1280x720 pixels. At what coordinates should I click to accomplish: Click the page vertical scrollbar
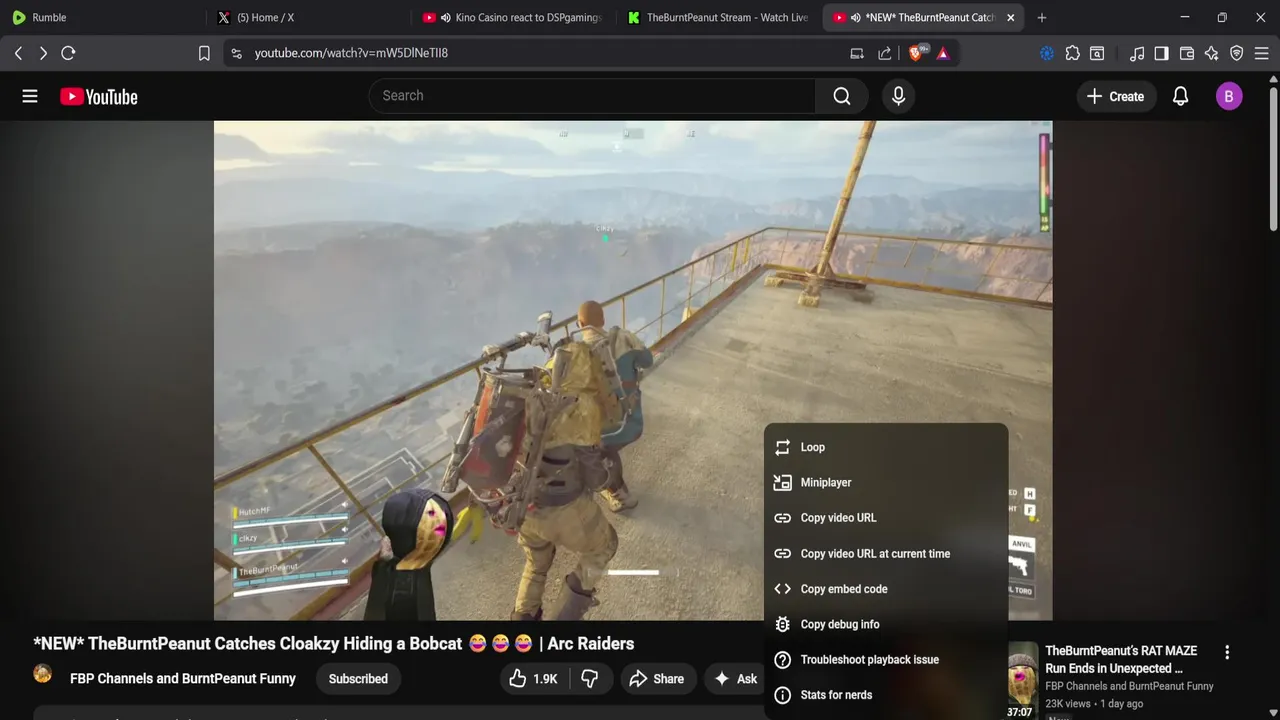(x=1274, y=157)
